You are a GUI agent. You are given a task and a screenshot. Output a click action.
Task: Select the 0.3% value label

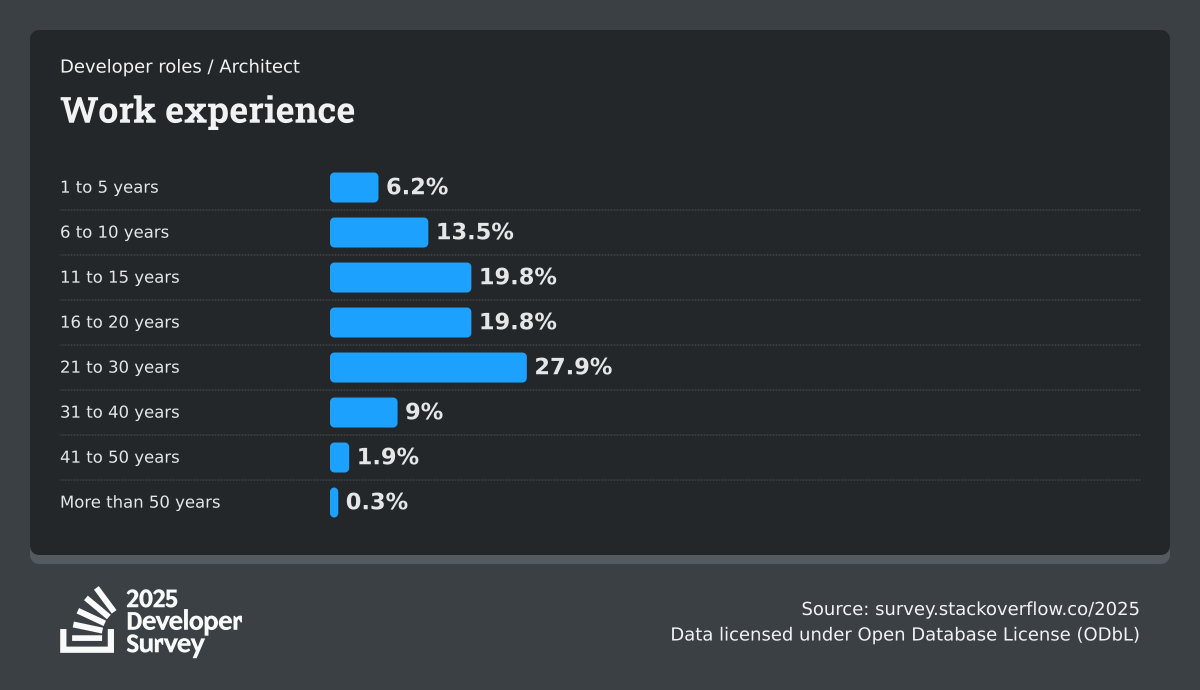(x=377, y=502)
